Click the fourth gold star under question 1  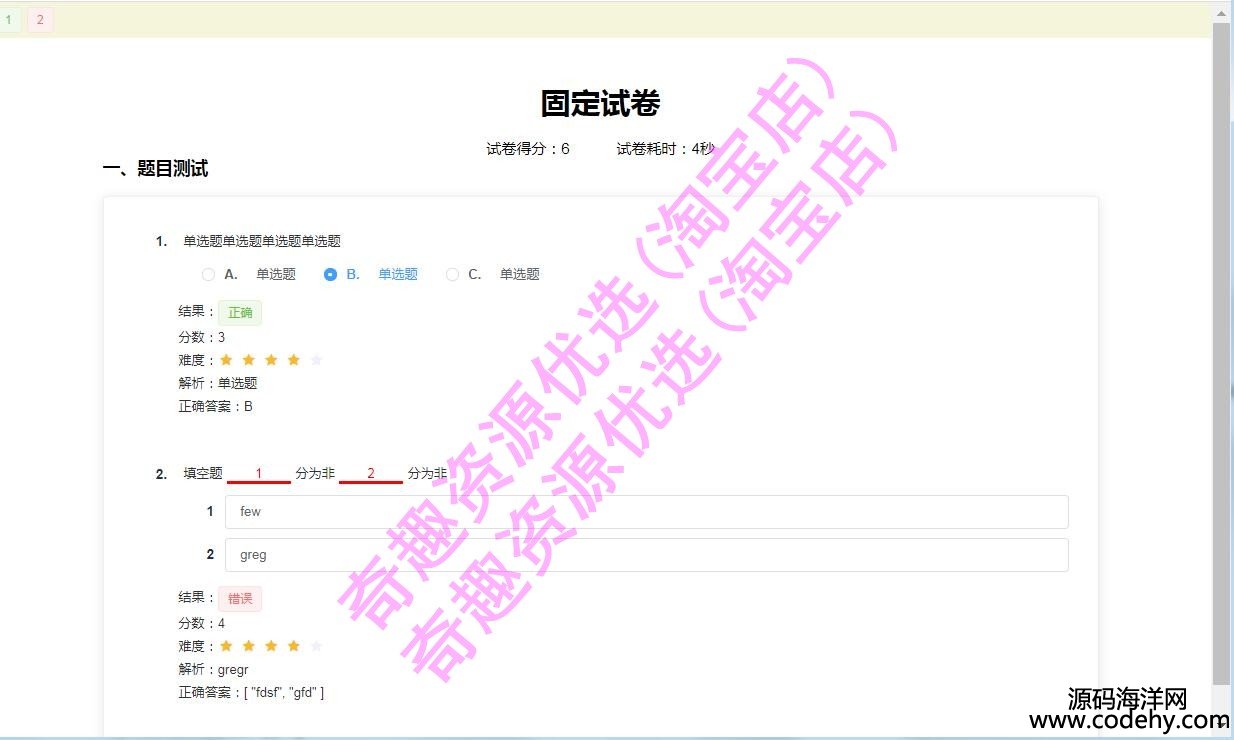coord(294,360)
